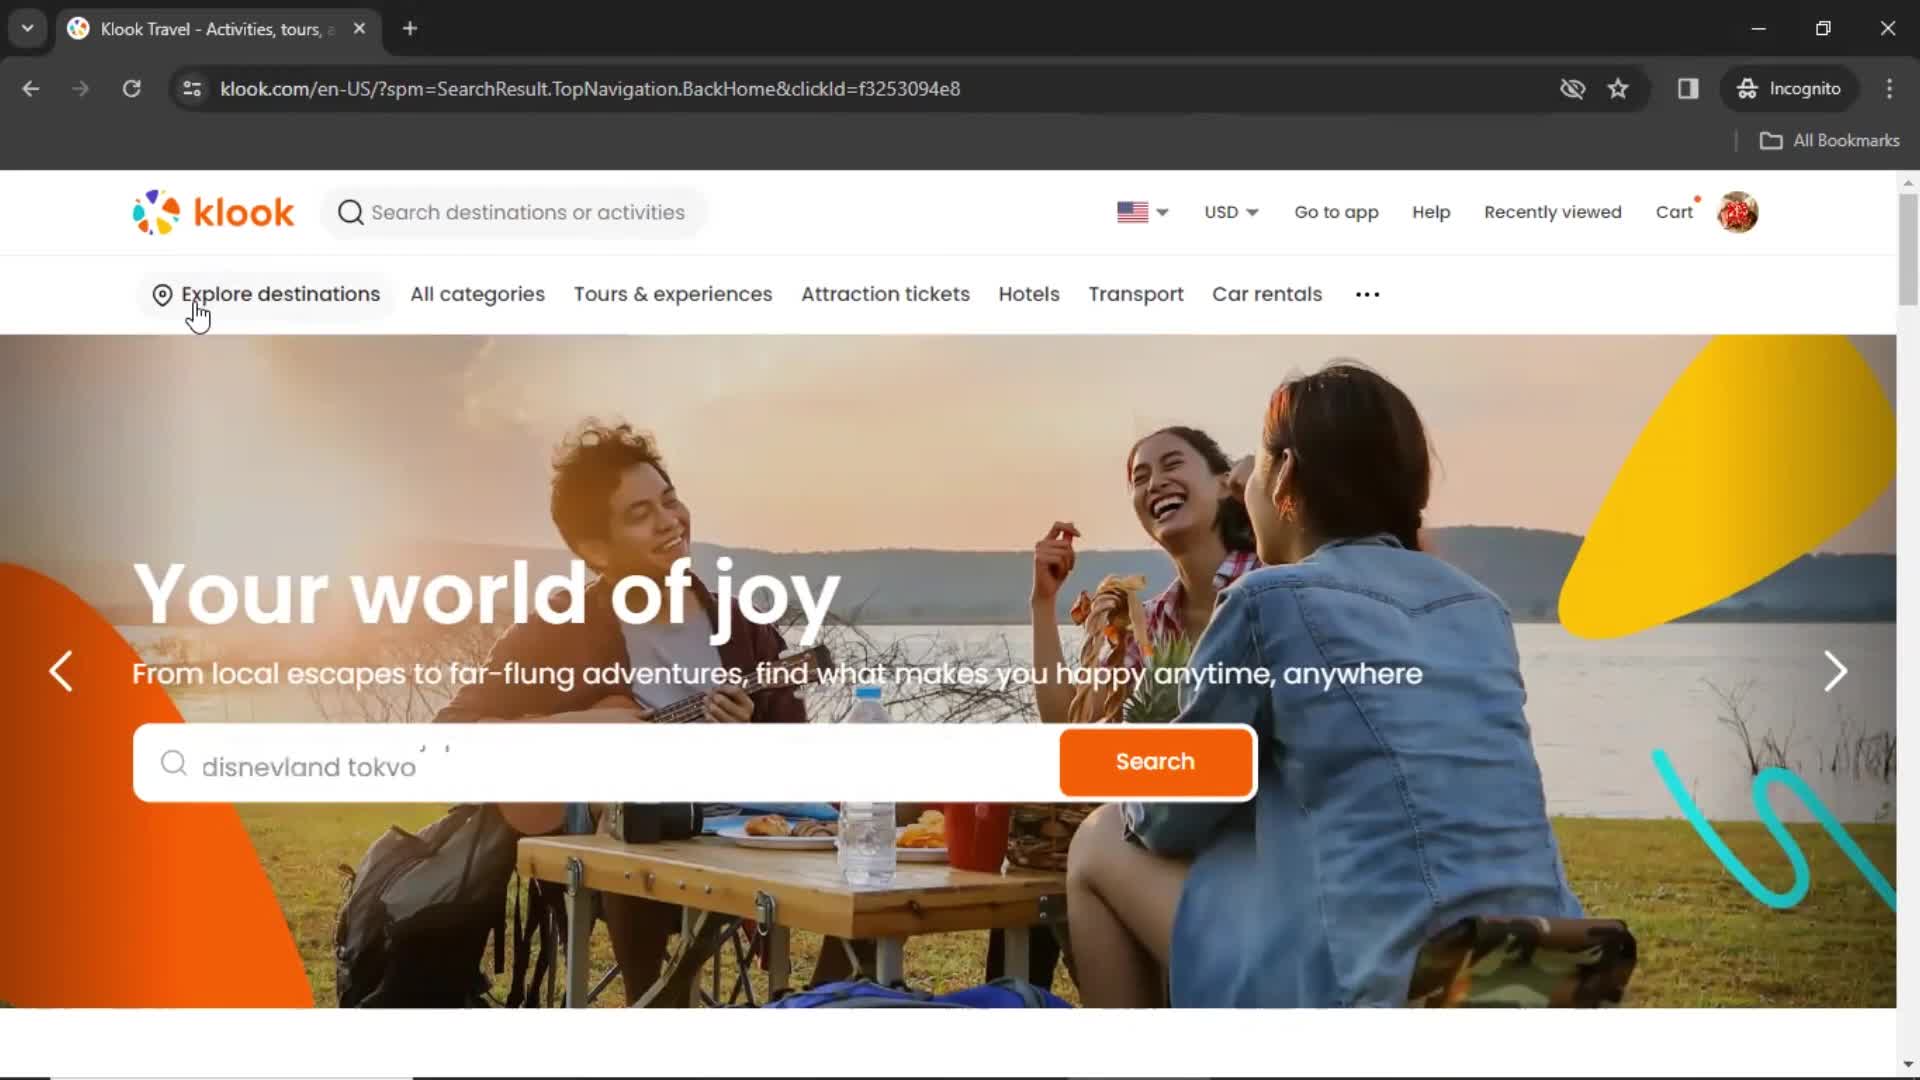1920x1080 pixels.
Task: Select the Tours & experiences tab
Action: tap(673, 294)
